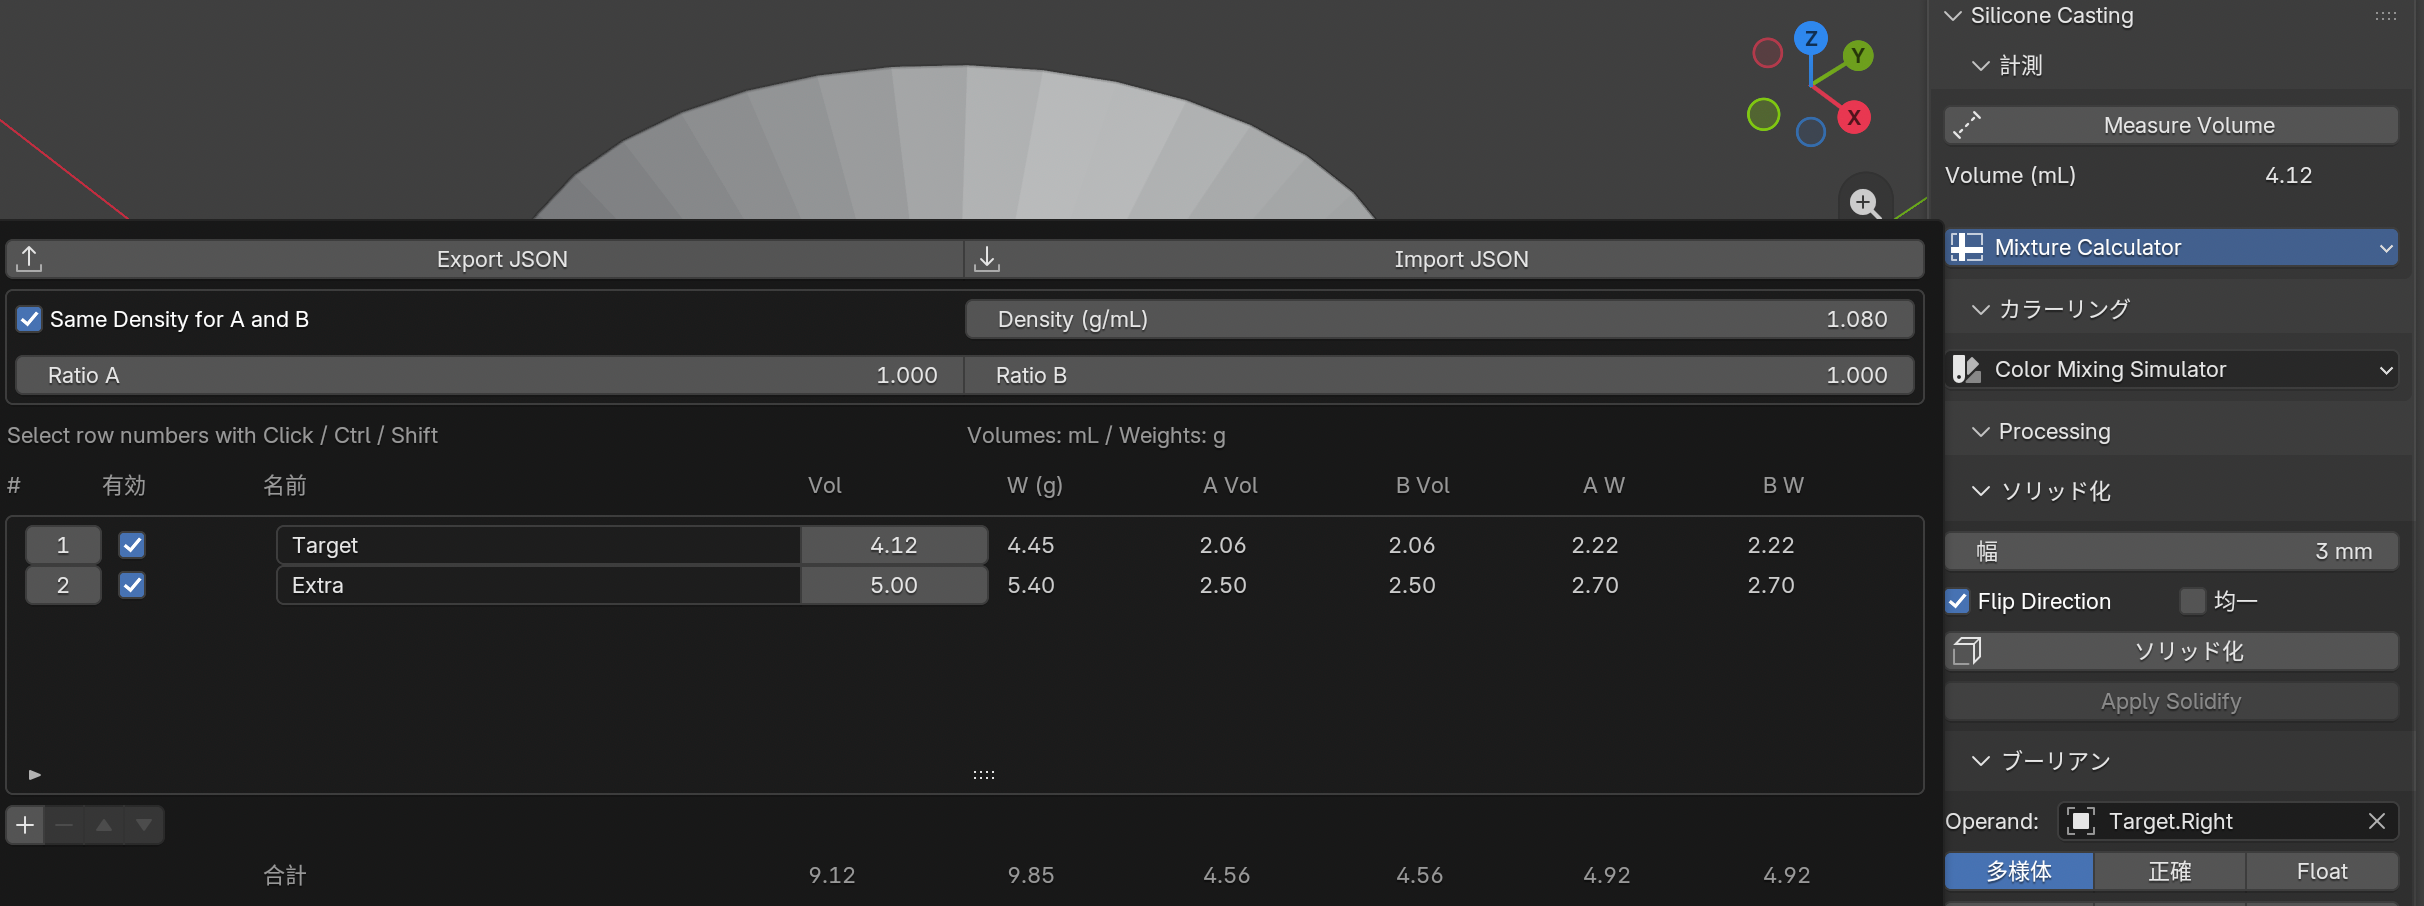Adjust the Density (g/mL) slider field
The width and height of the screenshot is (2424, 906).
coord(1440,319)
